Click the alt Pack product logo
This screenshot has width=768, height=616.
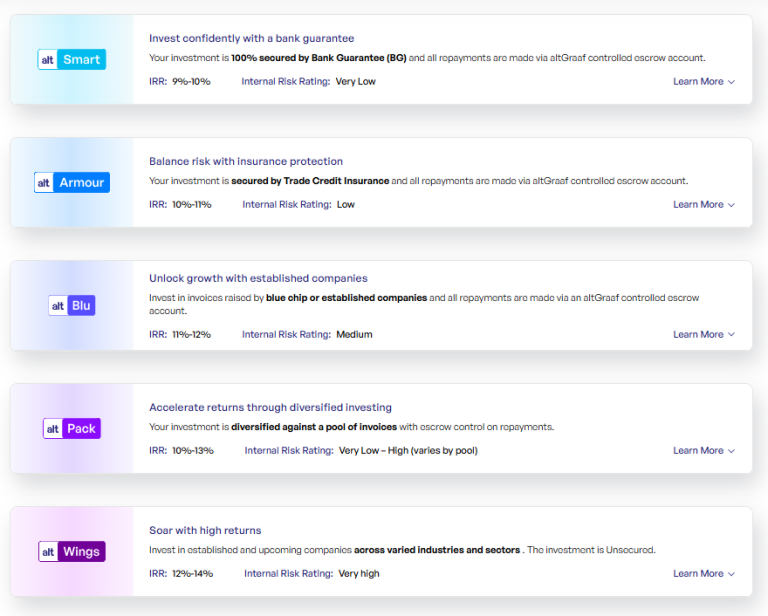pyautogui.click(x=72, y=428)
